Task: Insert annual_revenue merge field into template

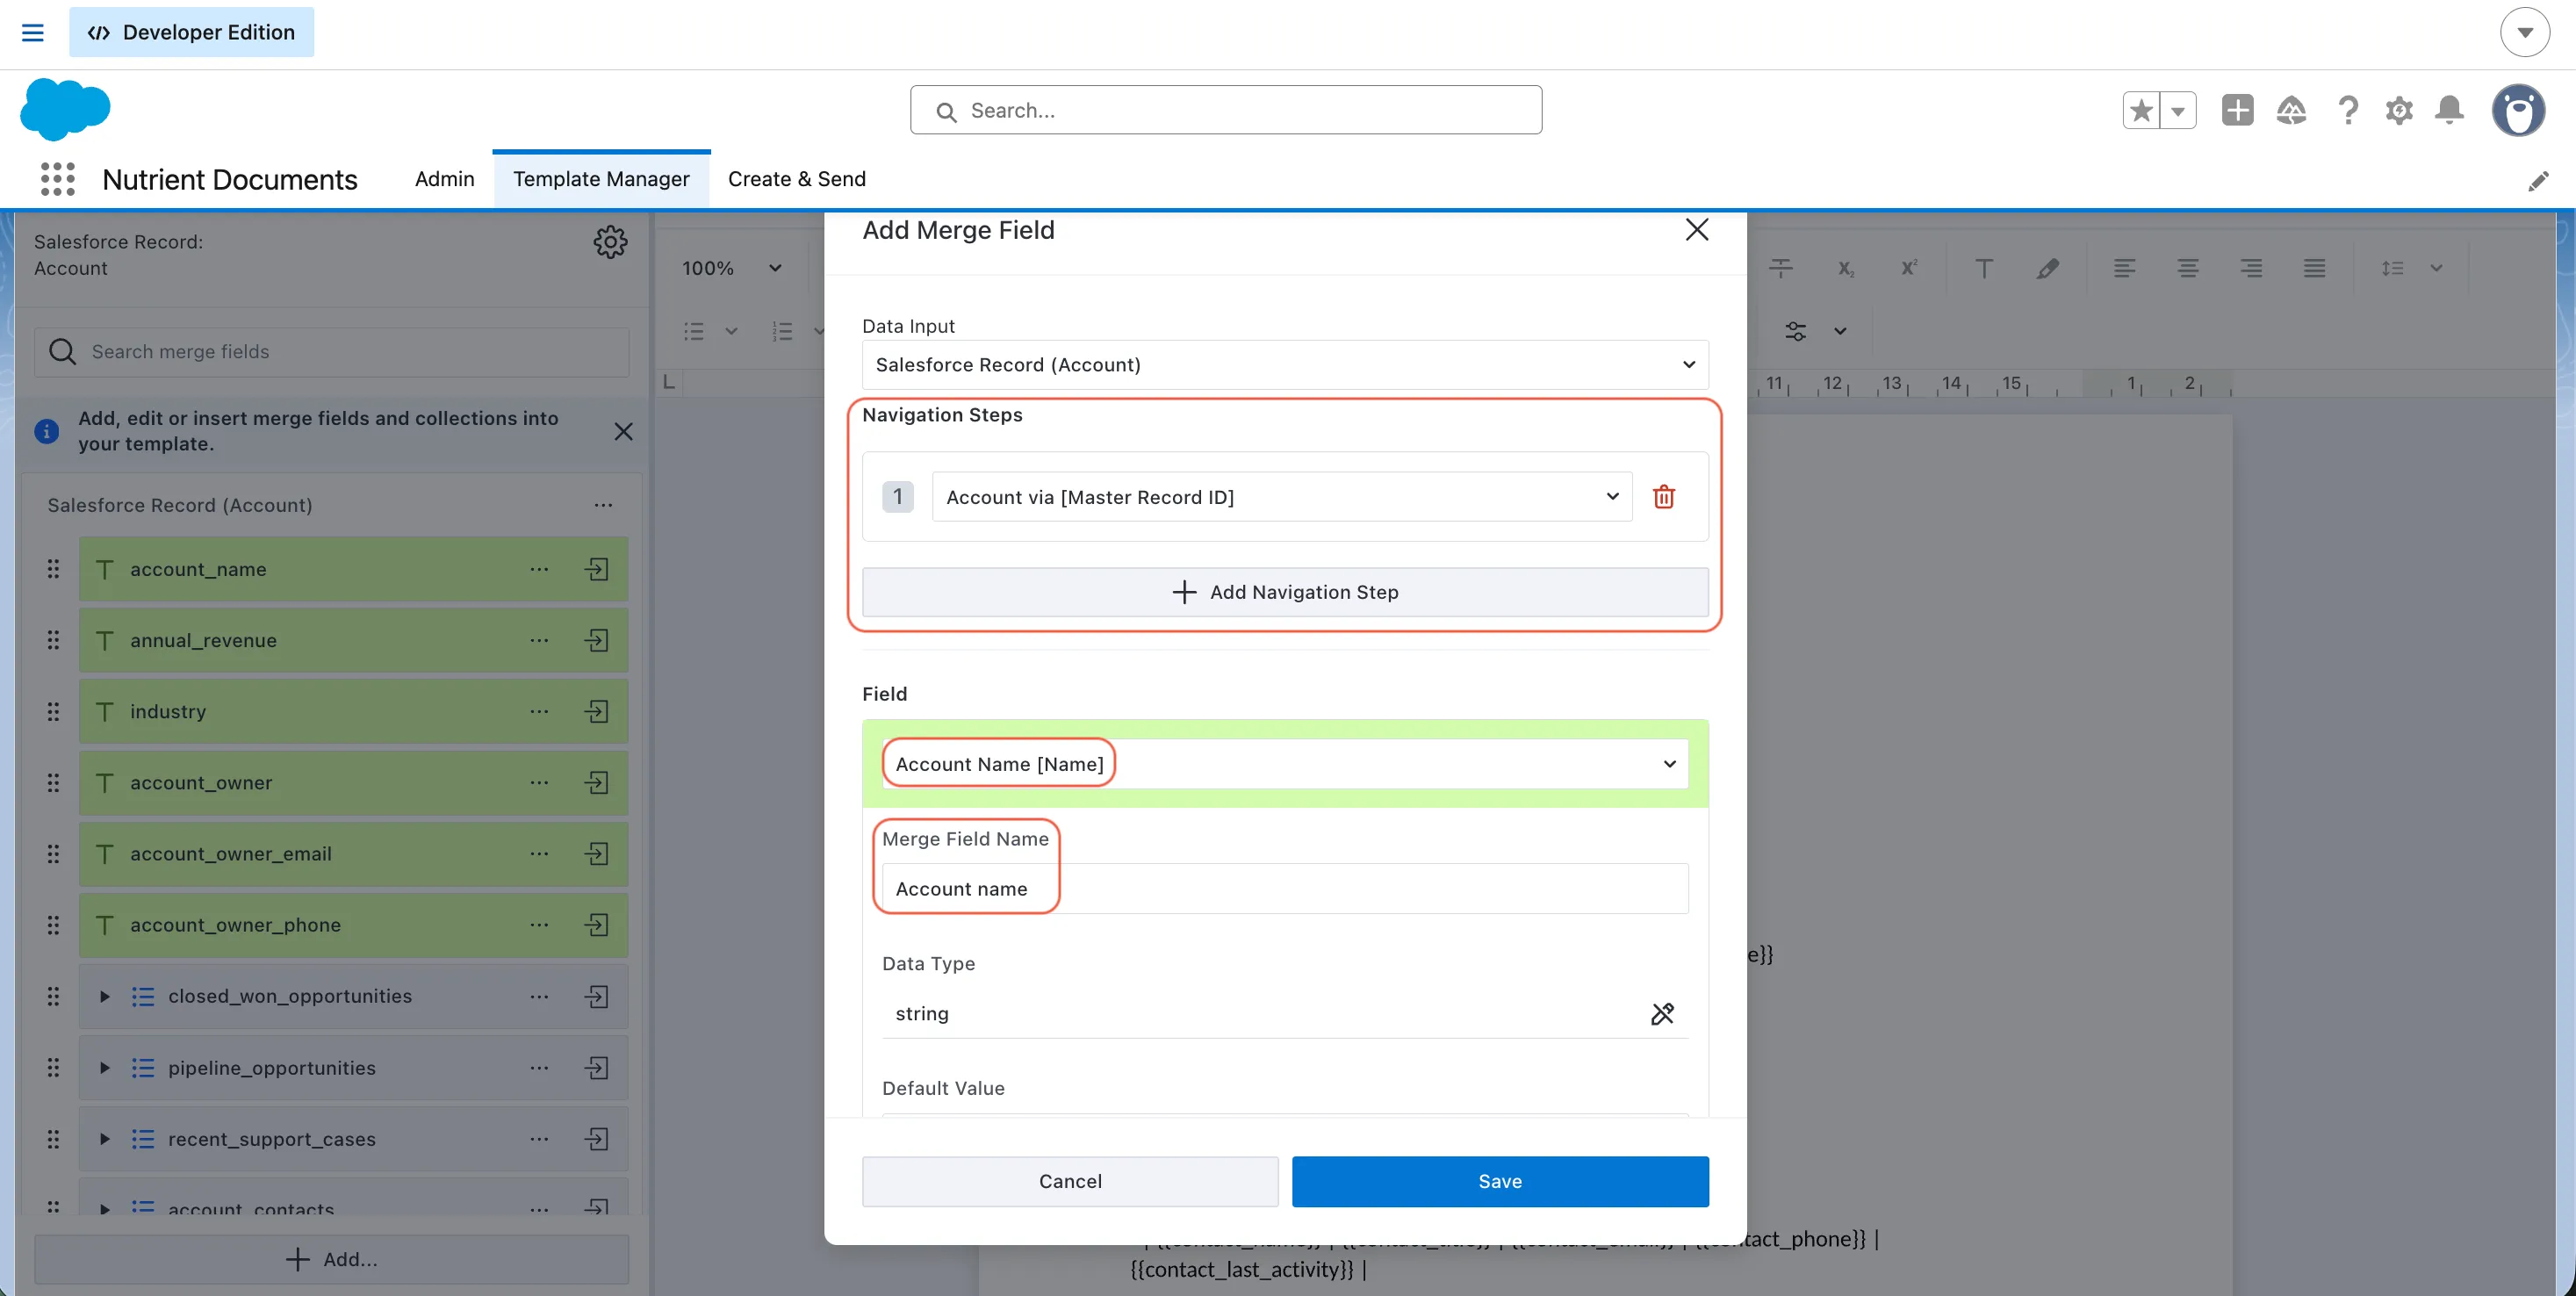Action: (x=597, y=640)
